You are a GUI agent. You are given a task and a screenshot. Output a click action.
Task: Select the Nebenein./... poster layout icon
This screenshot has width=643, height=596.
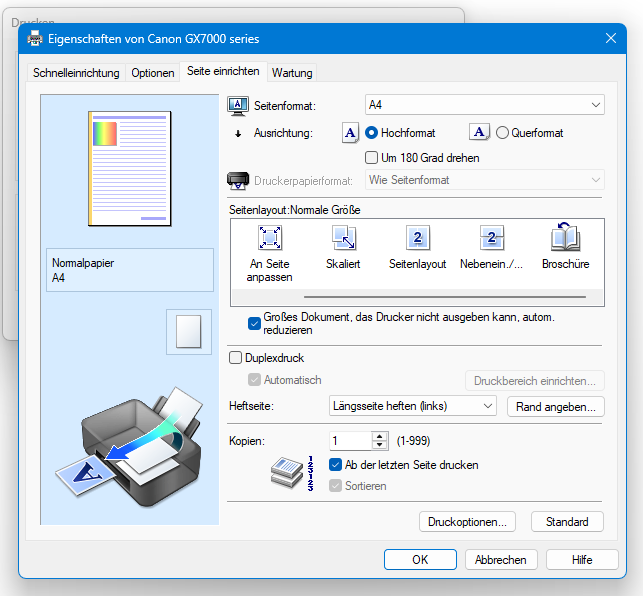(x=491, y=237)
